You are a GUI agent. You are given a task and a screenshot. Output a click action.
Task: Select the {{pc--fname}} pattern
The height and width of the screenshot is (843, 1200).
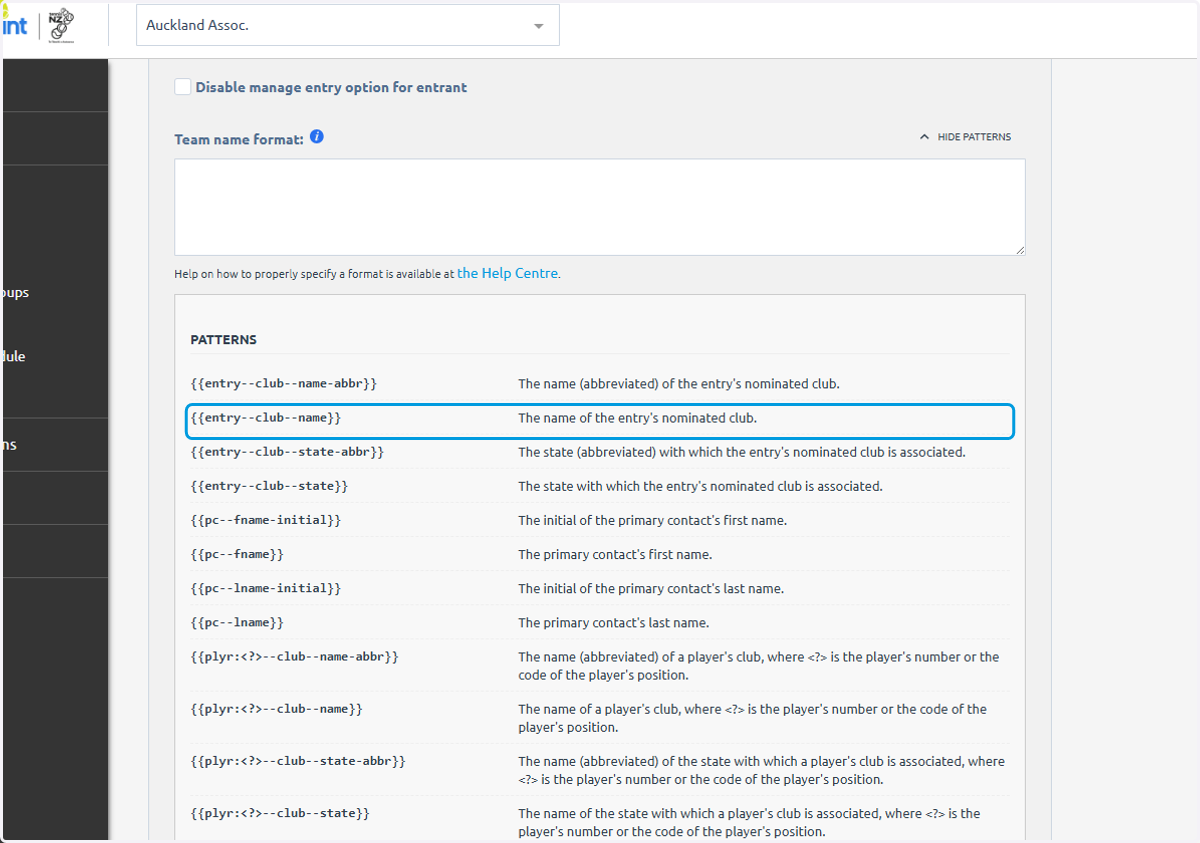click(237, 554)
